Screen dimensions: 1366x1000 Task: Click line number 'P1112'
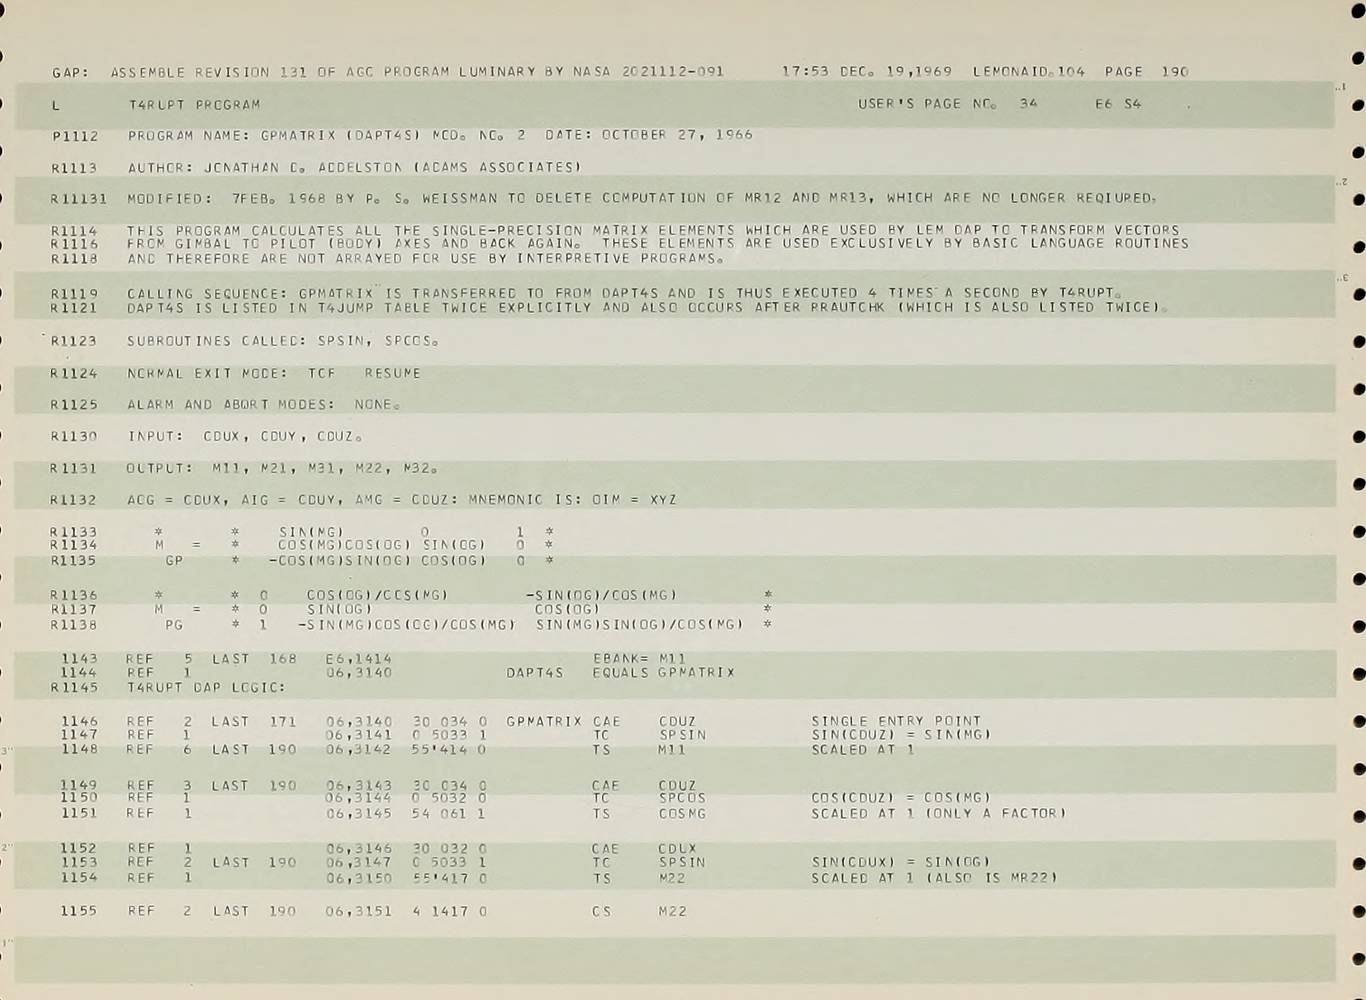click(75, 136)
